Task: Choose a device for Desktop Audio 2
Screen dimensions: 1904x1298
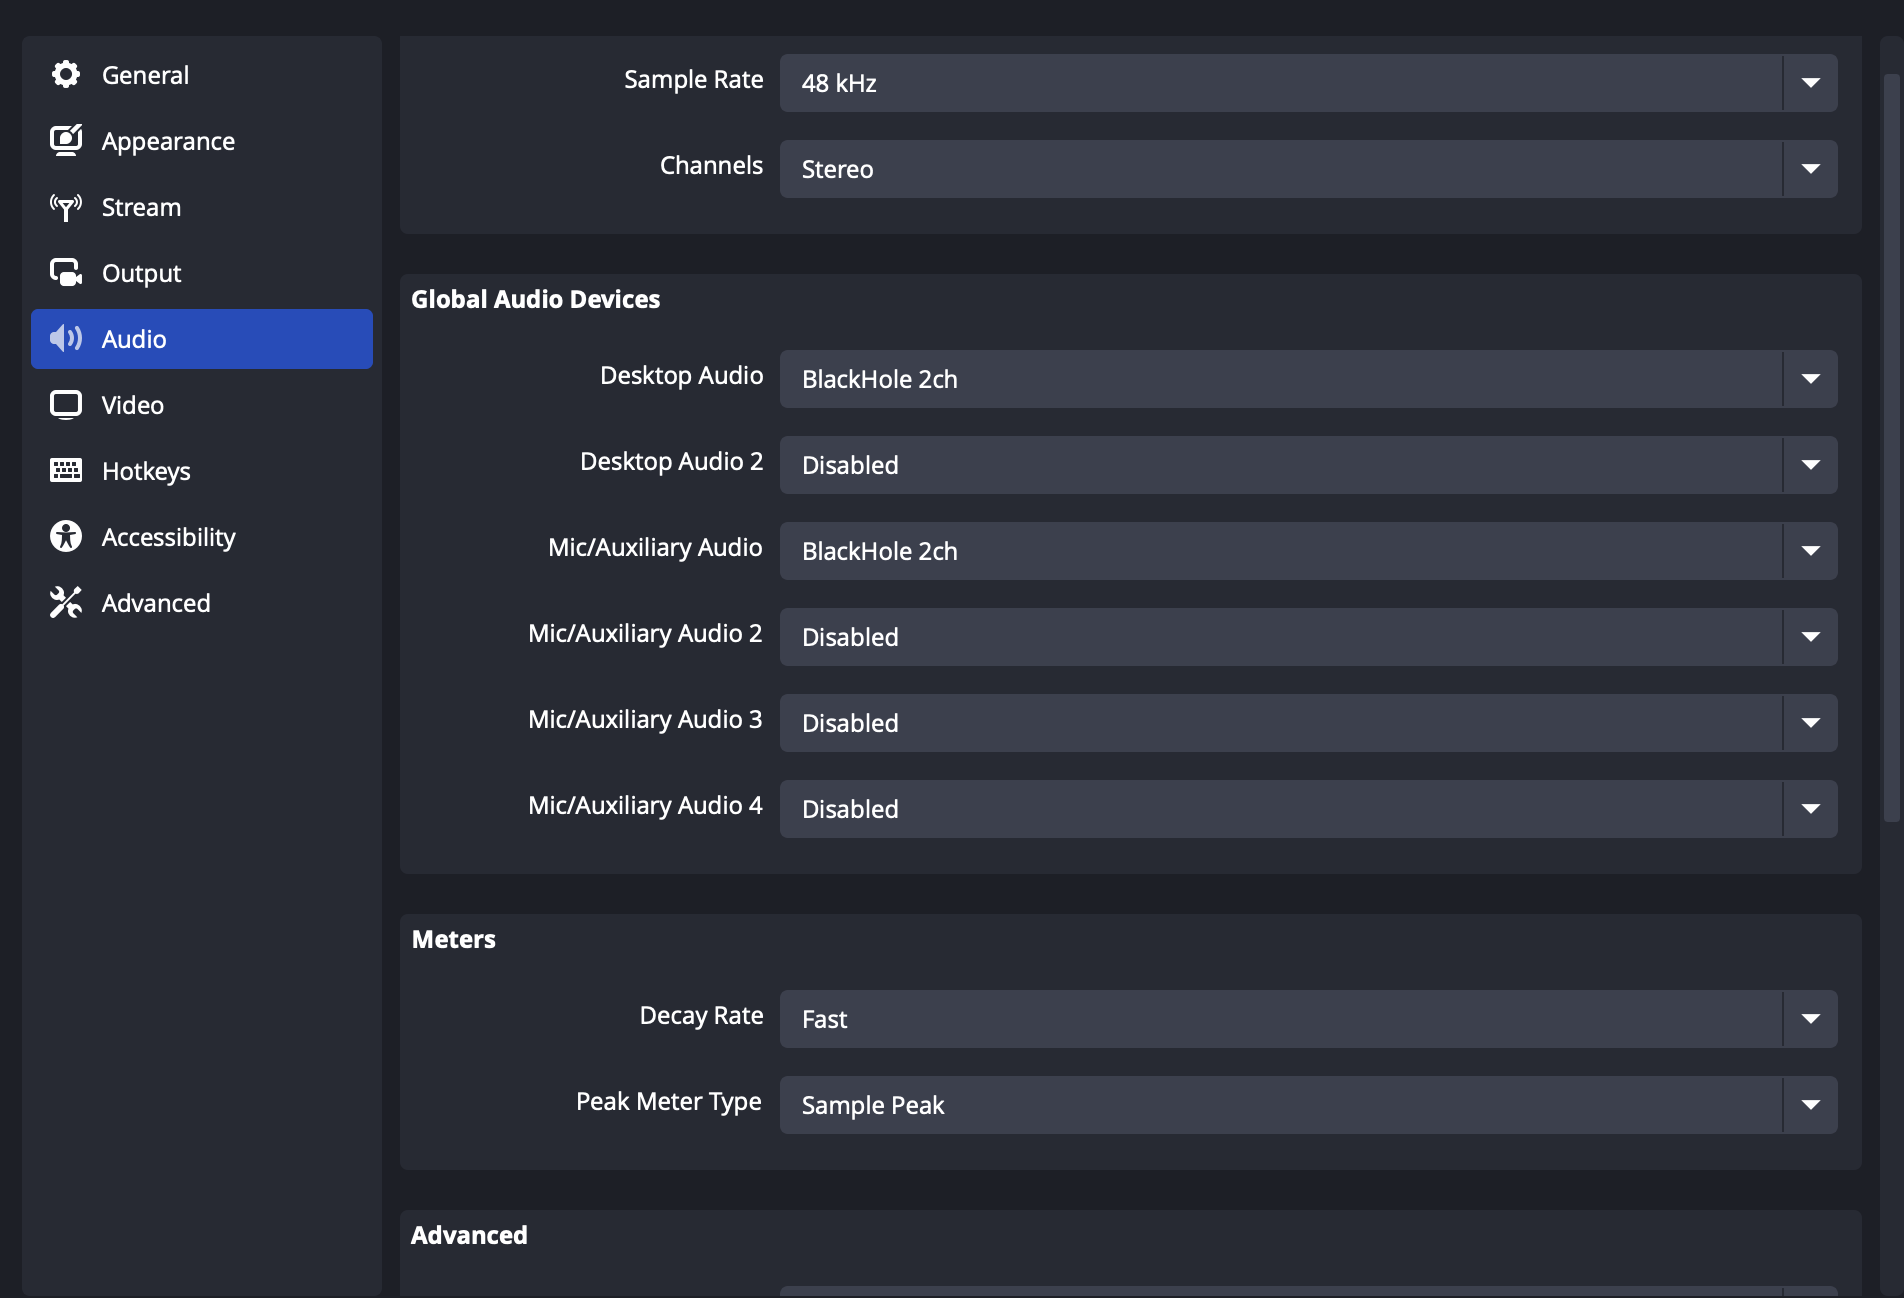Action: (1307, 465)
